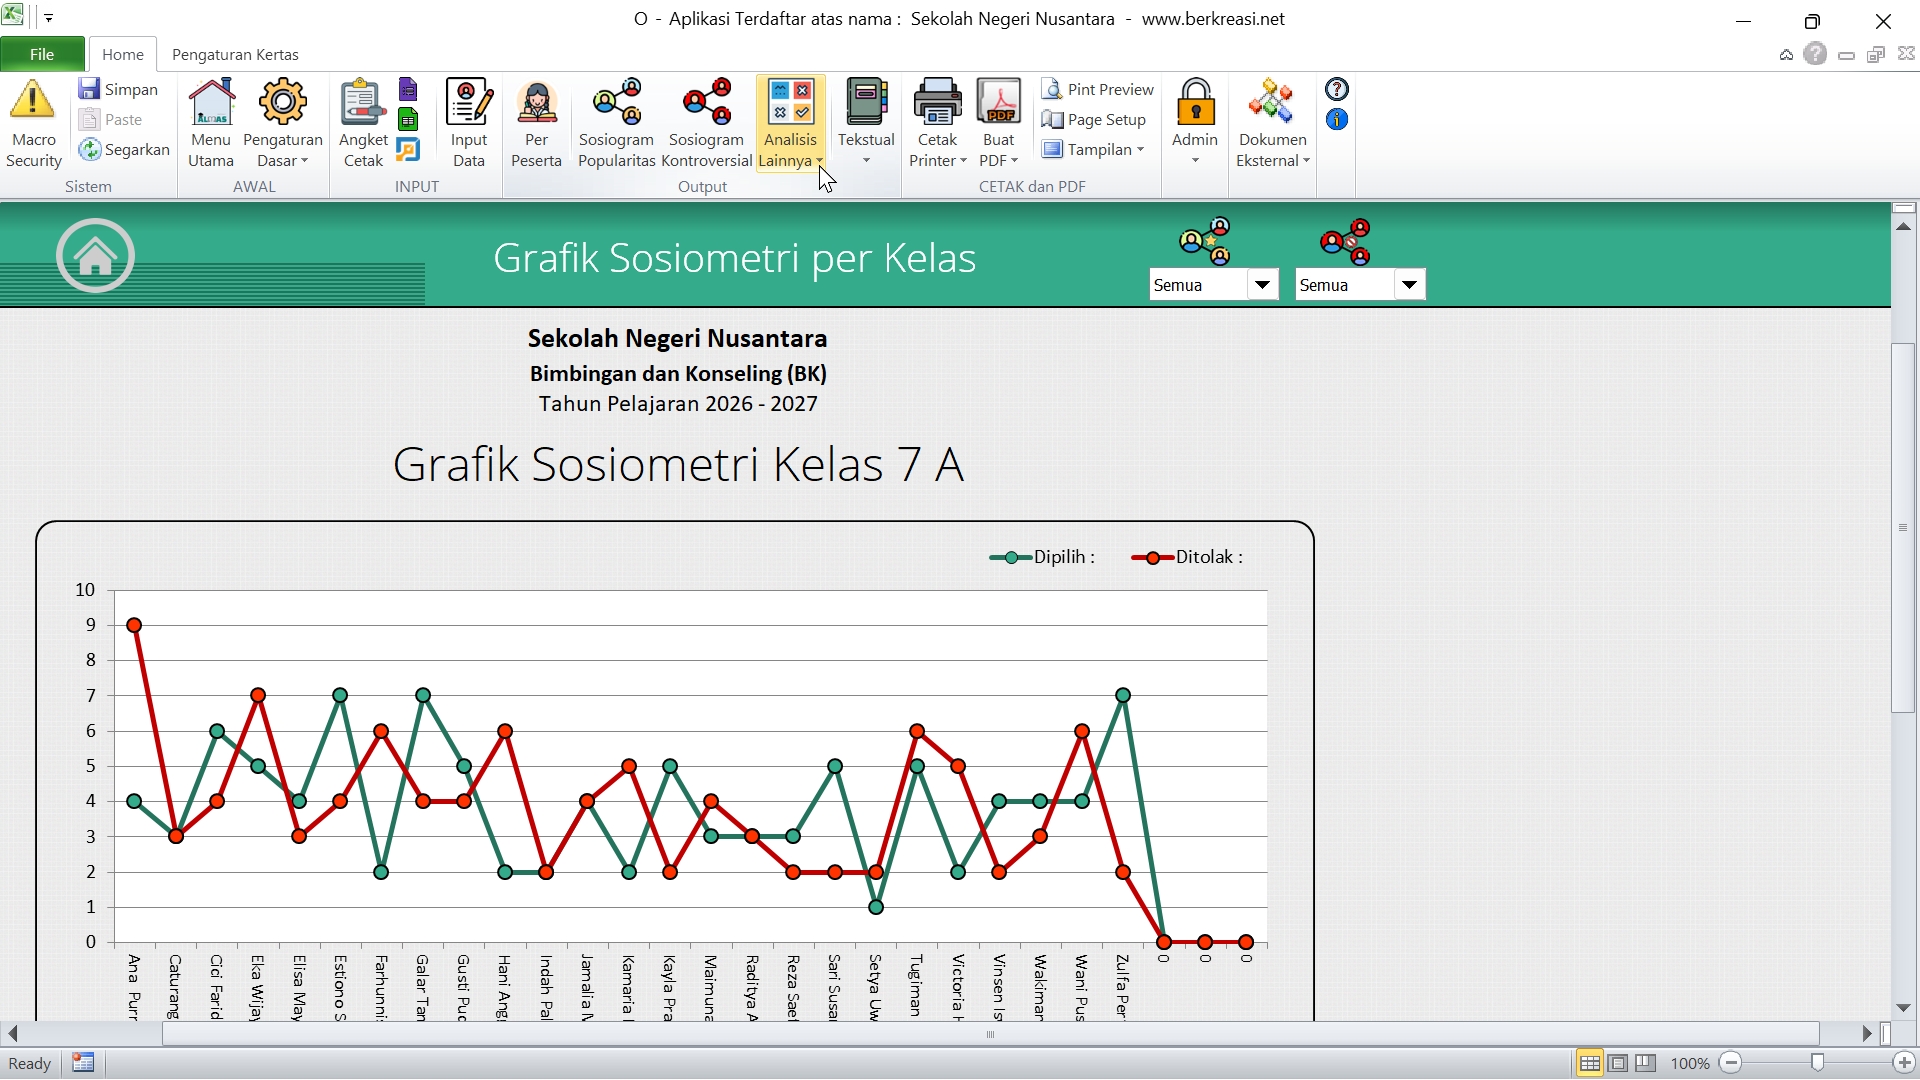Screen dimensions: 1920x1080
Task: Open Sosiogram Popularitas view
Action: 616,103
